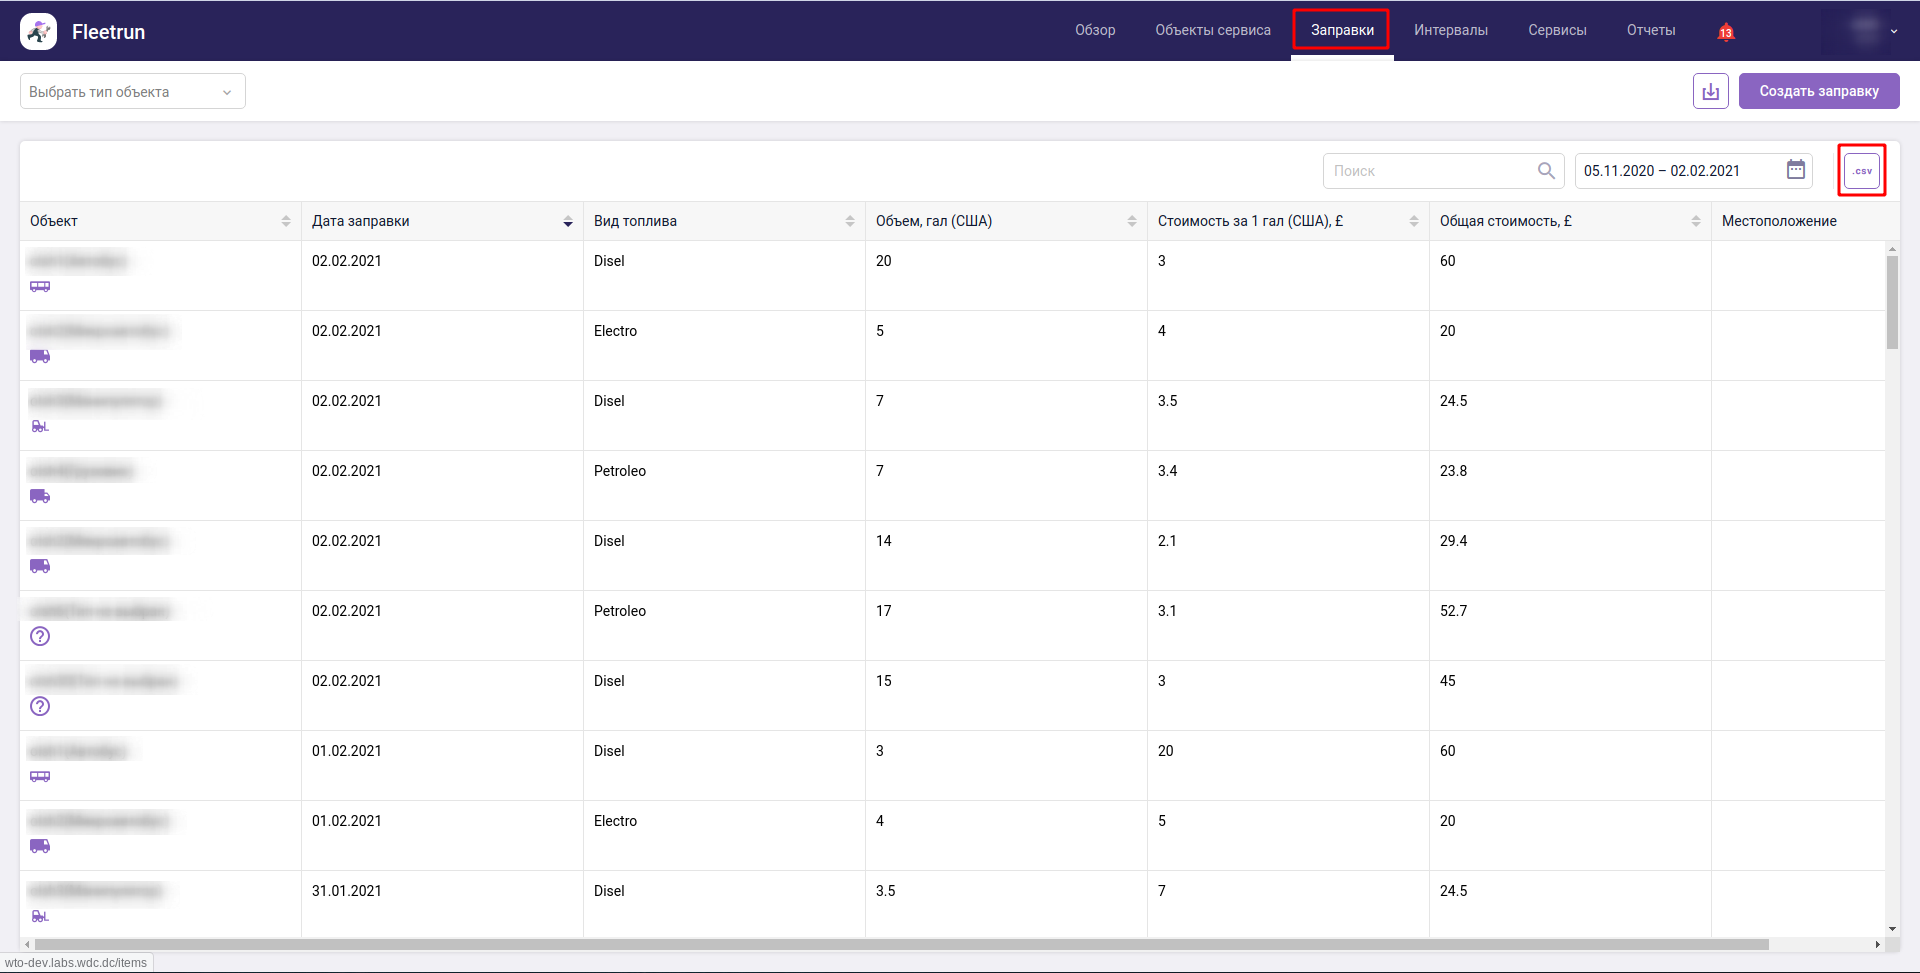
Task: Click the import/download icon beside Создать заправку
Action: click(1710, 91)
